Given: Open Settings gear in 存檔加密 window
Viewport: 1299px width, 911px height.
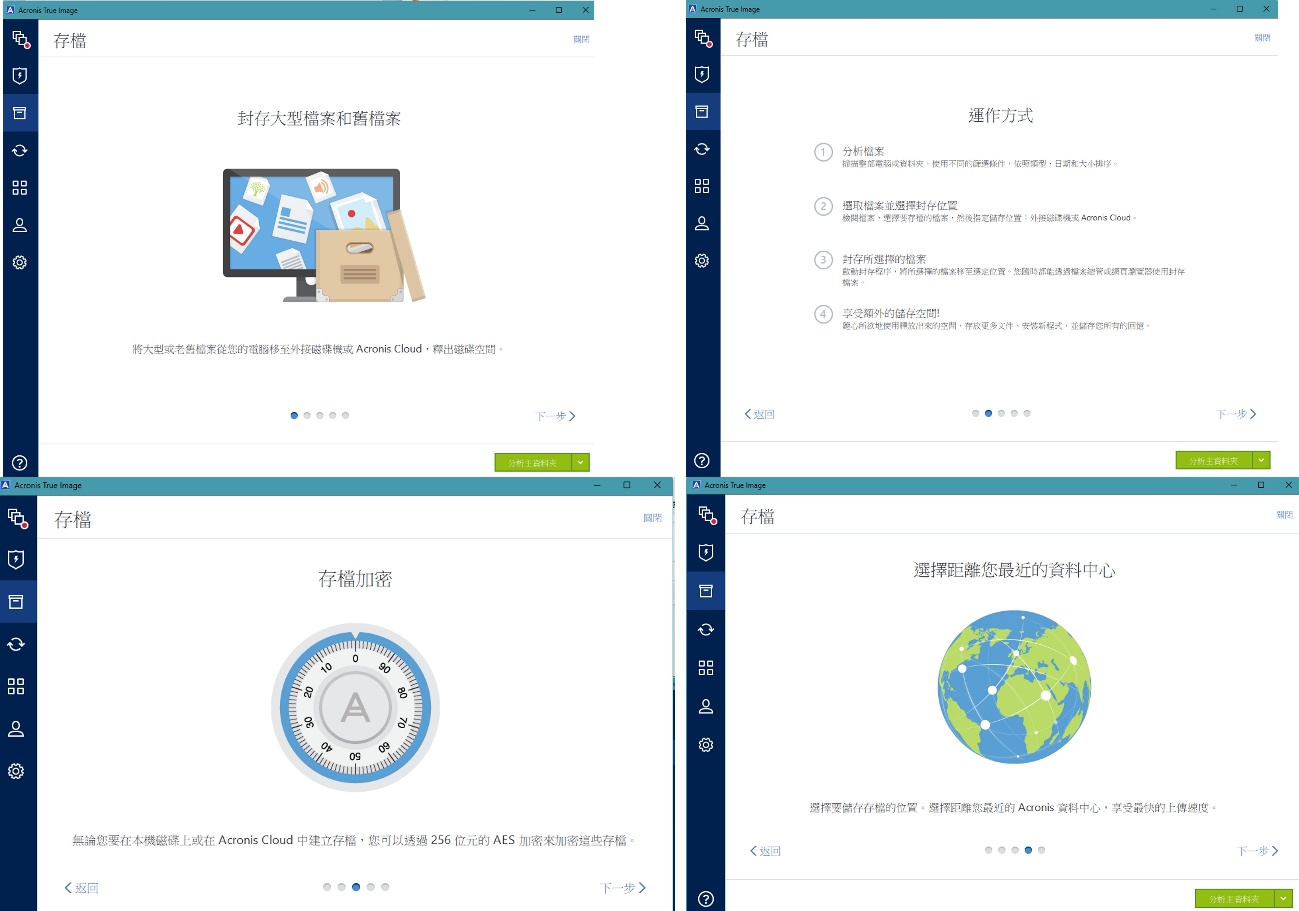Looking at the screenshot, I should pos(16,771).
